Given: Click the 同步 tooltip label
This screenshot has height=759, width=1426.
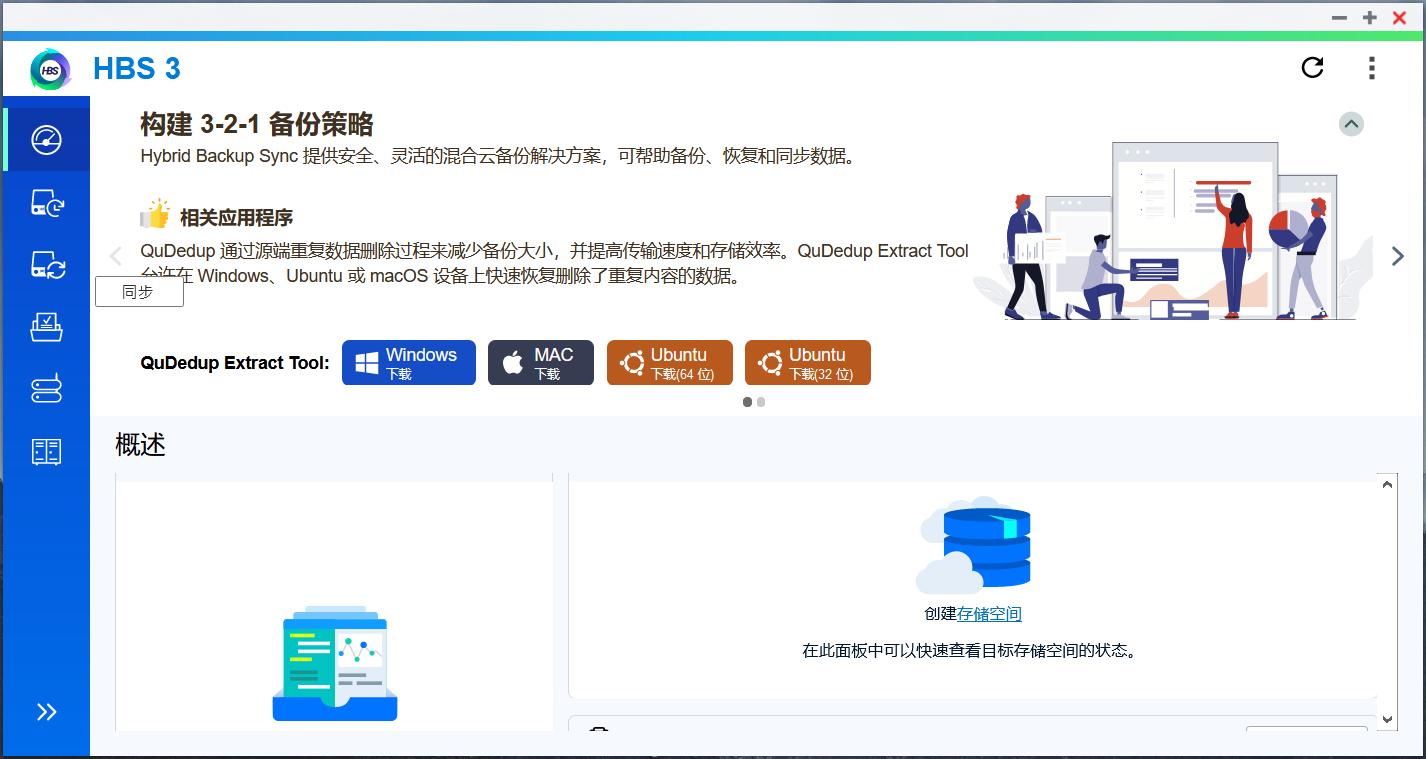Looking at the screenshot, I should click(x=139, y=291).
